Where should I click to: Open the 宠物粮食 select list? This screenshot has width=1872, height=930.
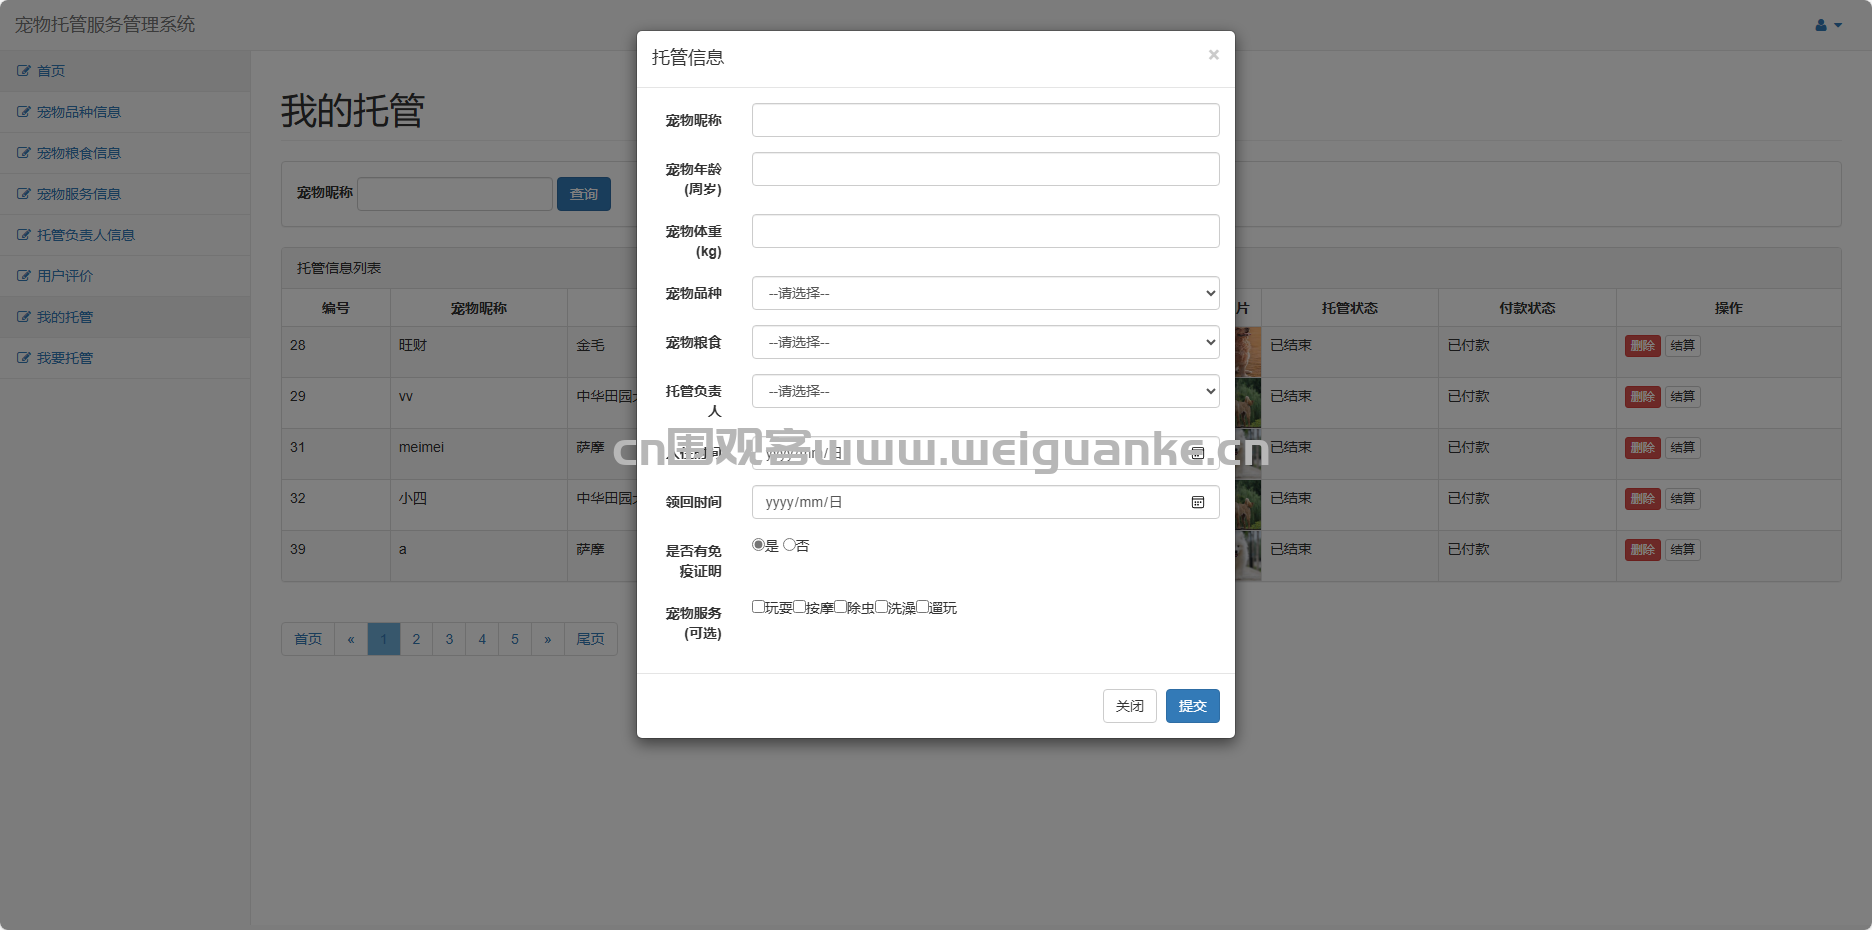click(985, 342)
